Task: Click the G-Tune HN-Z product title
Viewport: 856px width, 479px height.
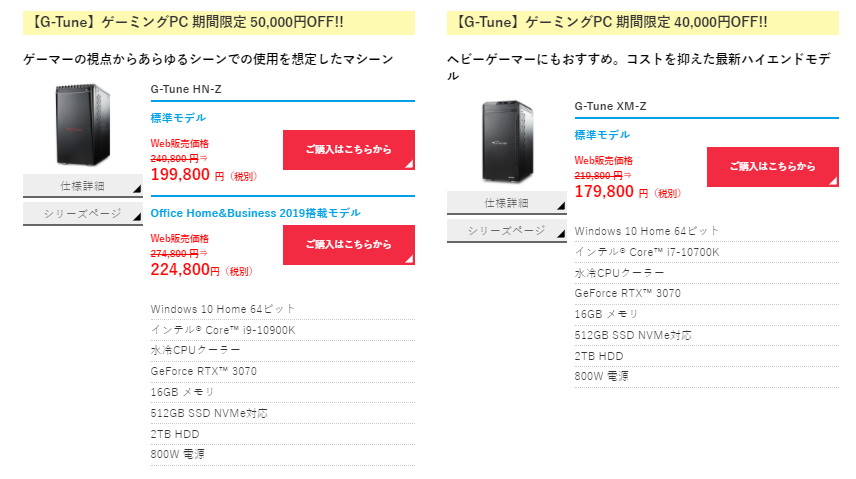Action: tap(186, 89)
